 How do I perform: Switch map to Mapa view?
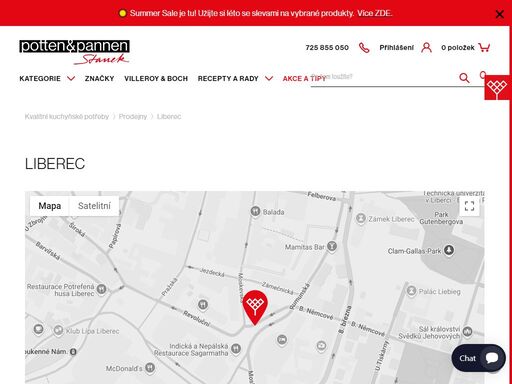pyautogui.click(x=50, y=206)
